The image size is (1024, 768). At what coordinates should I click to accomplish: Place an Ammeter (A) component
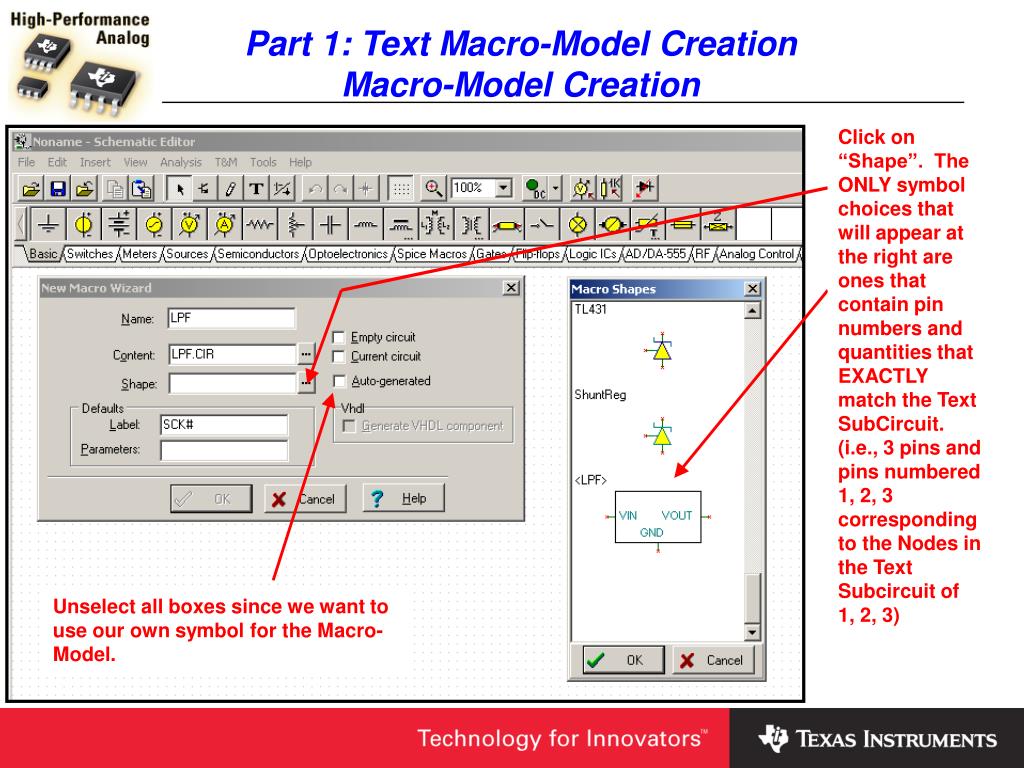(x=225, y=225)
